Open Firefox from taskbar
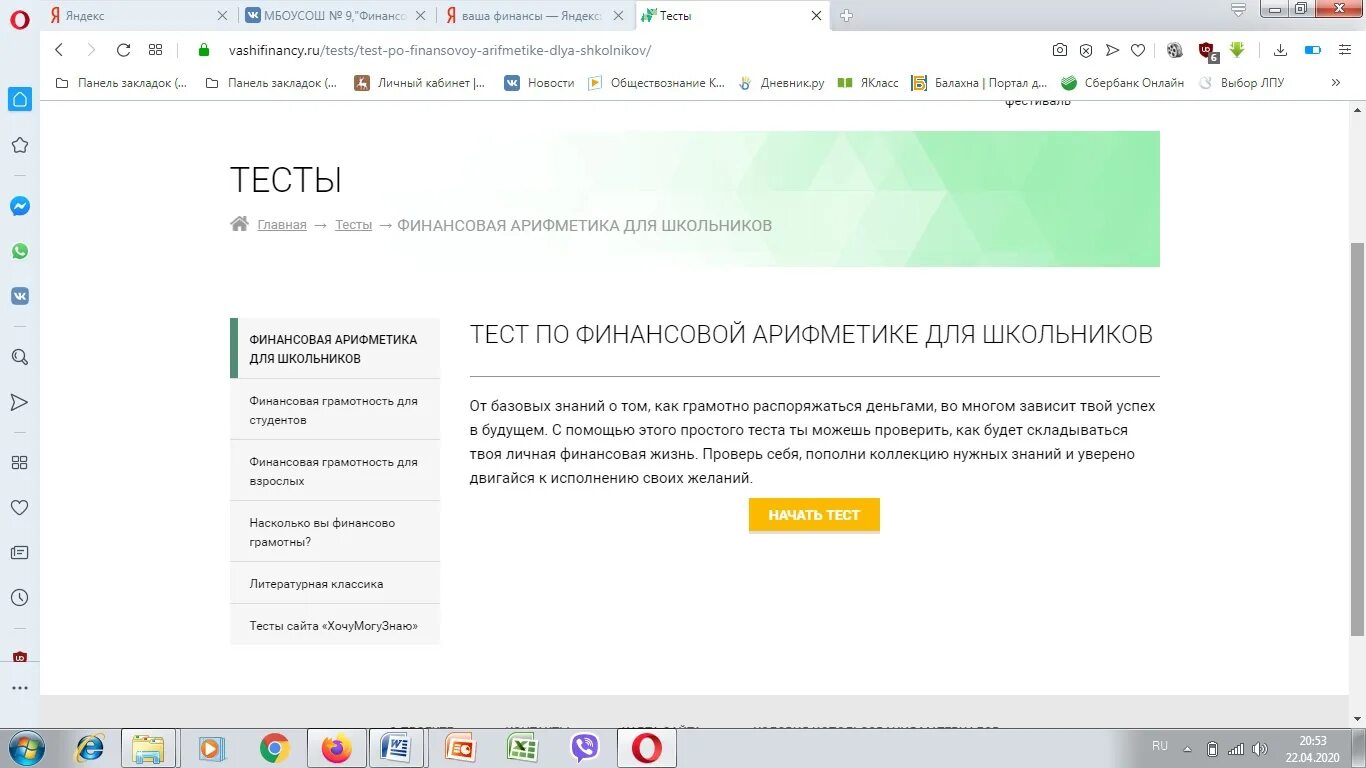This screenshot has width=1366, height=768. tap(337, 748)
